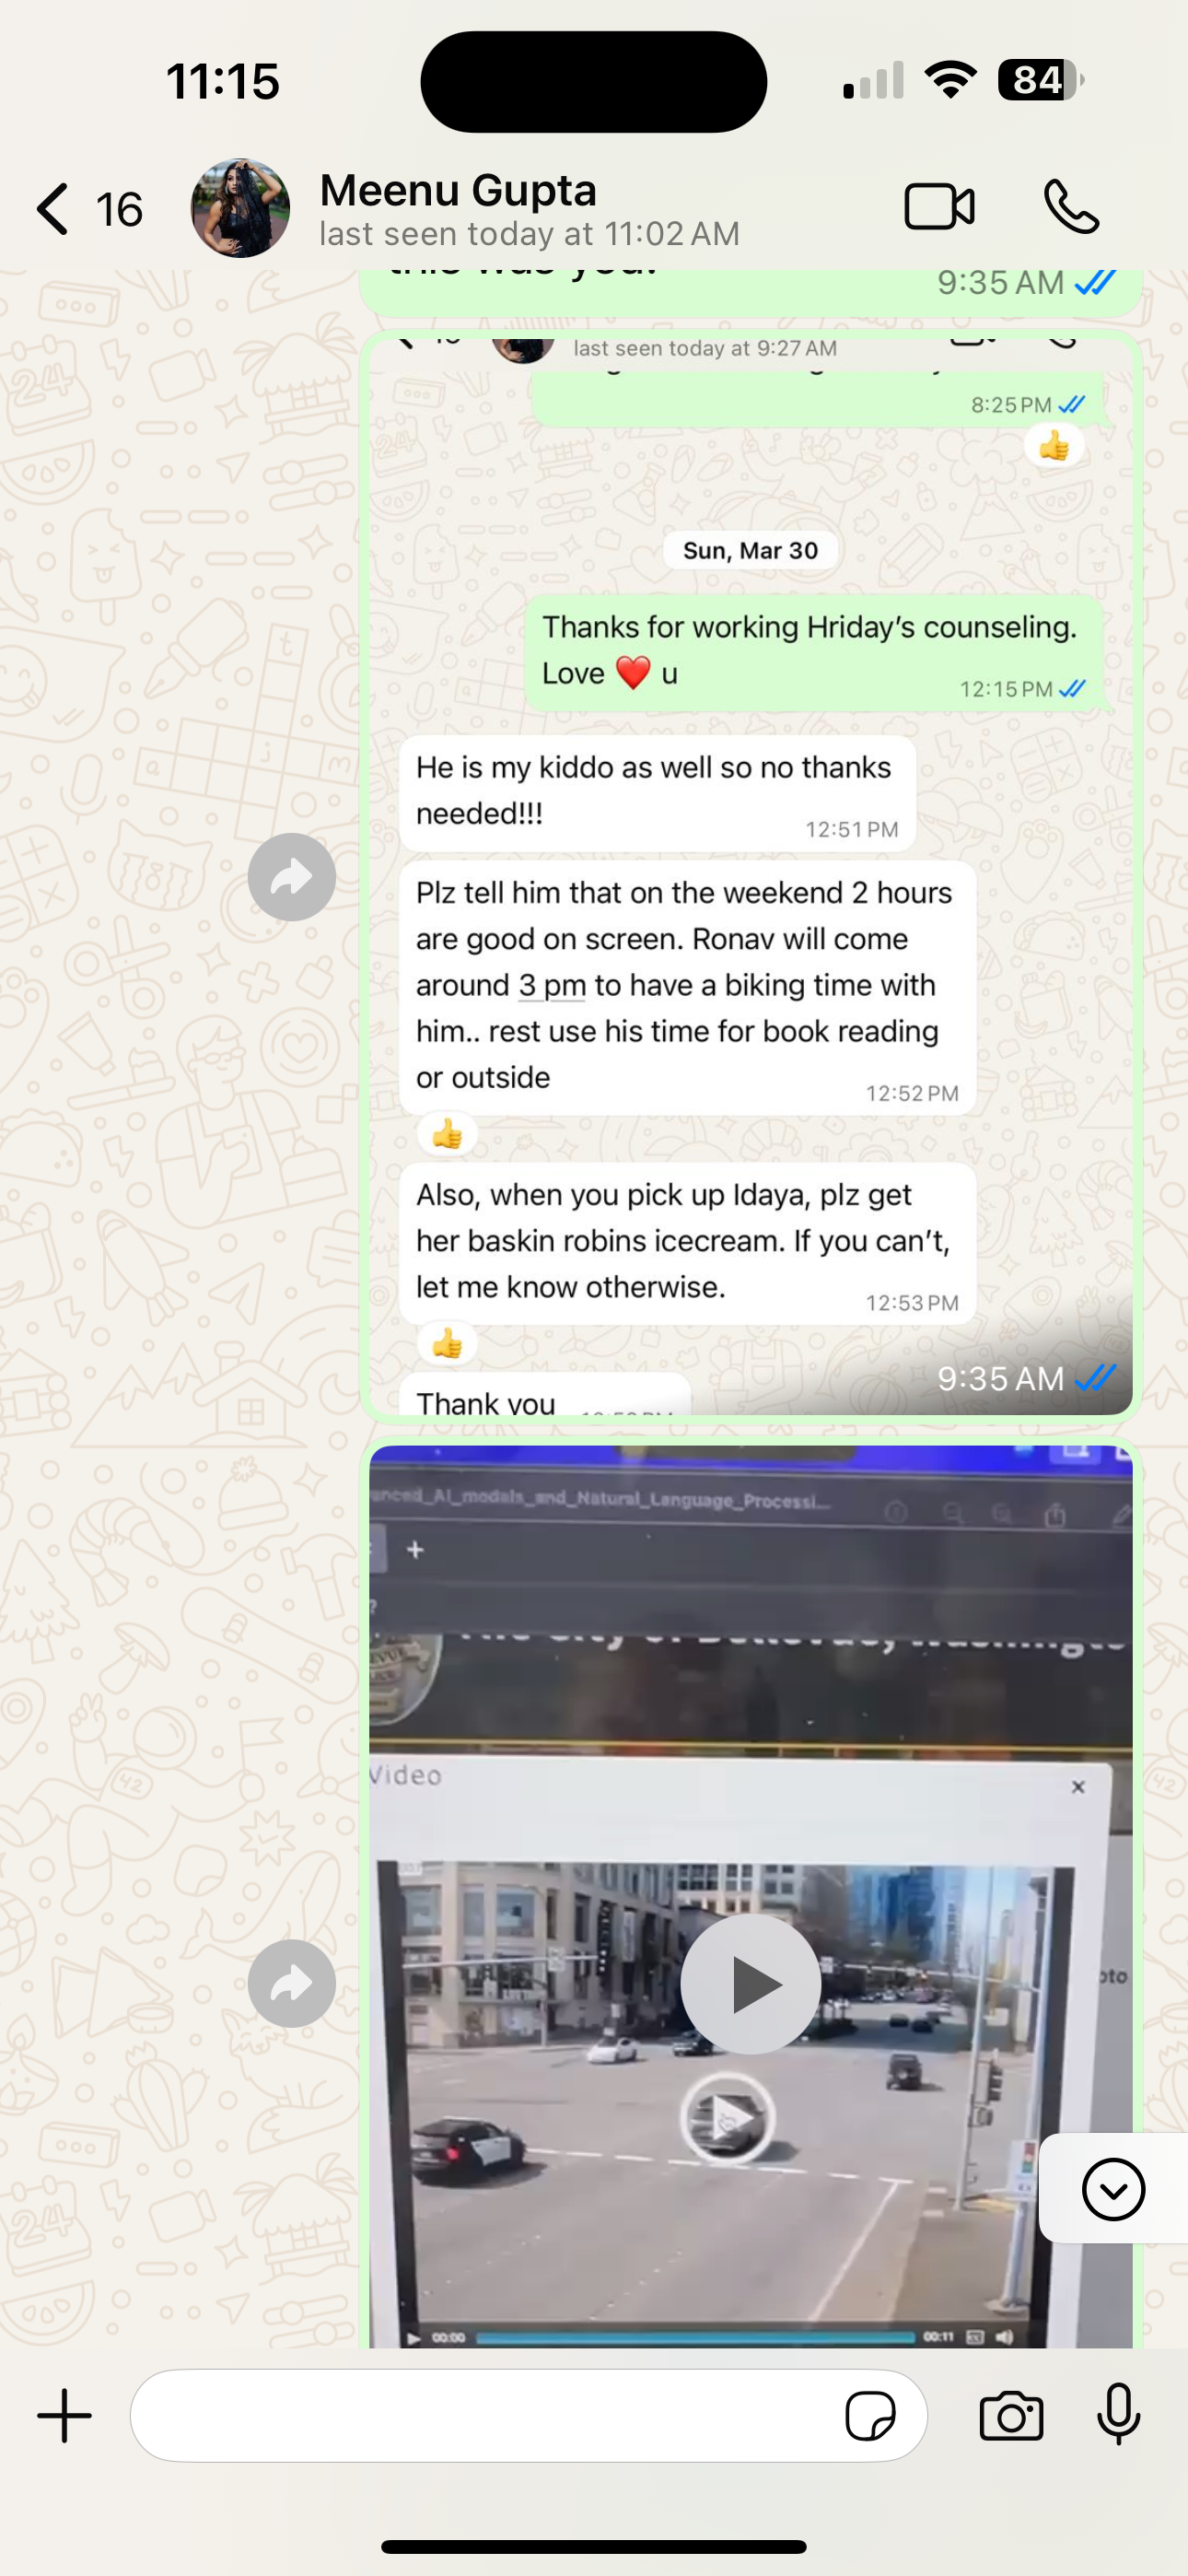Viewport: 1188px width, 2576px height.
Task: Tap the 'last seen today at 11:02 AM' status
Action: click(x=529, y=234)
